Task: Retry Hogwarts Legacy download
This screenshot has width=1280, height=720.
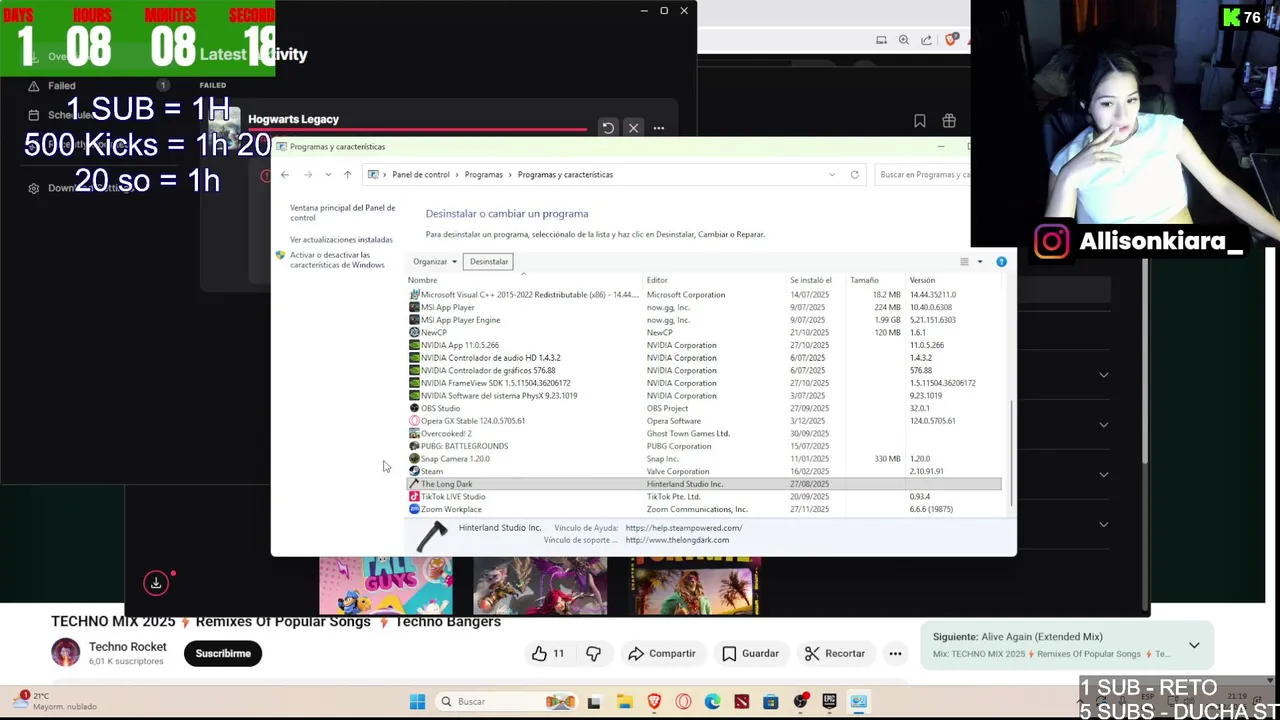Action: click(x=607, y=128)
